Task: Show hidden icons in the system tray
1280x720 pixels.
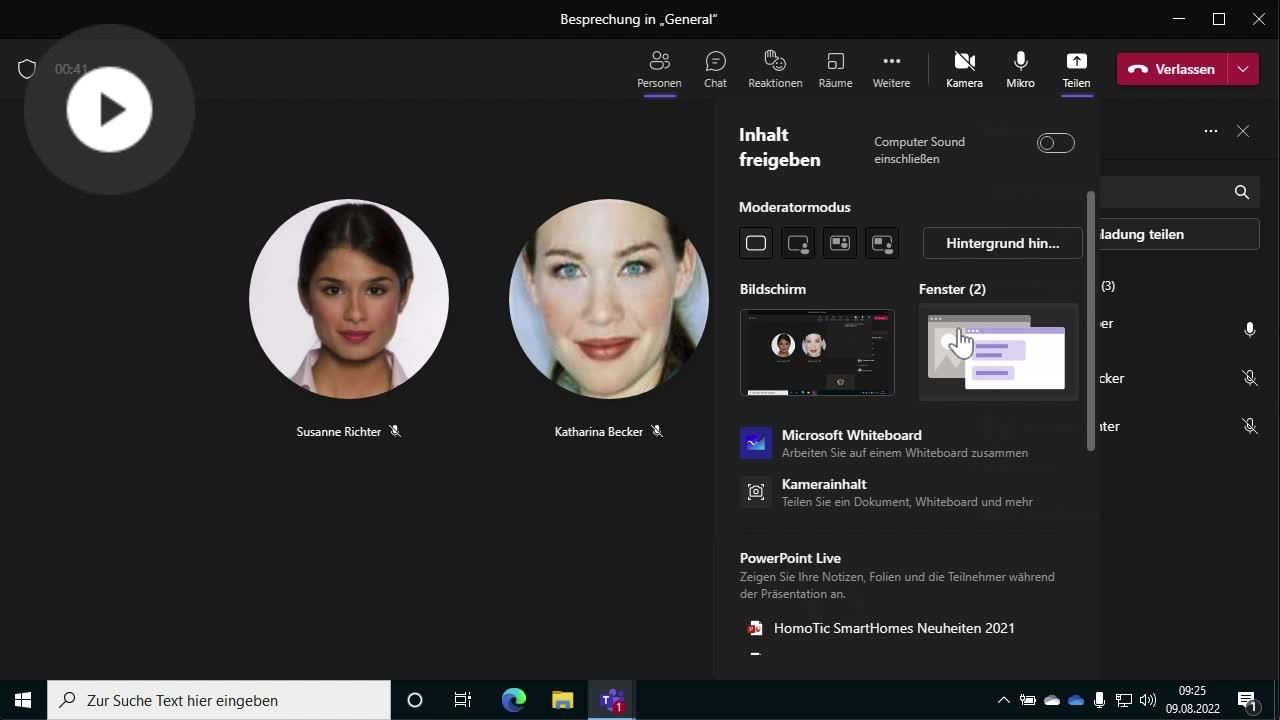Action: (x=1003, y=700)
